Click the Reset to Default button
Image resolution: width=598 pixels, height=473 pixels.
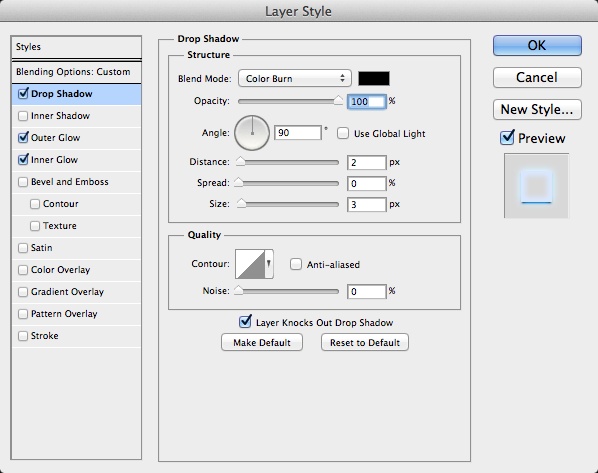[x=365, y=343]
